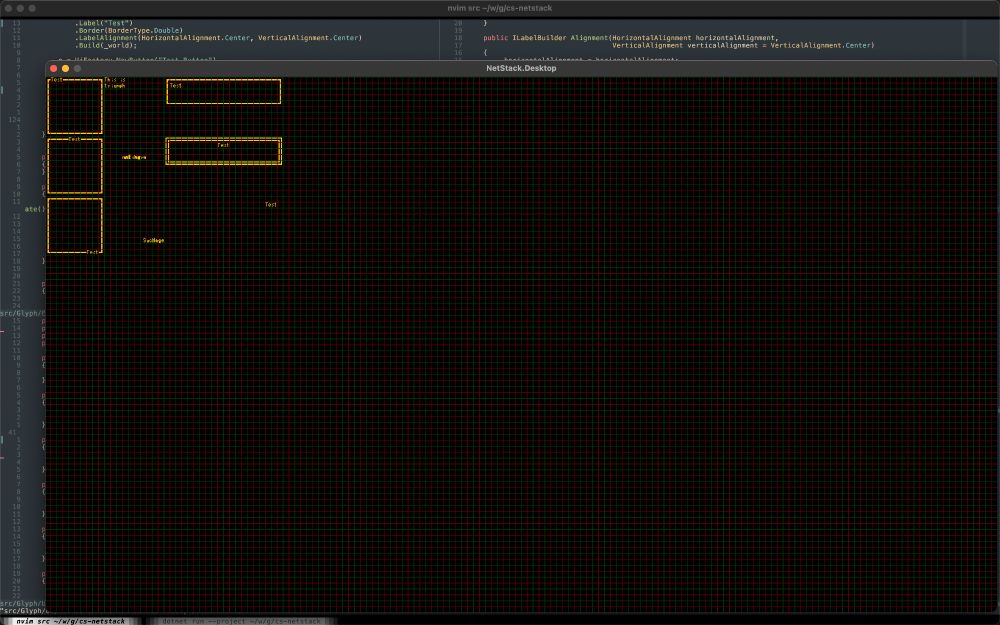Viewport: 1000px width, 625px height.
Task: Click the double-bordered box with centered Test
Action: pyautogui.click(x=224, y=151)
